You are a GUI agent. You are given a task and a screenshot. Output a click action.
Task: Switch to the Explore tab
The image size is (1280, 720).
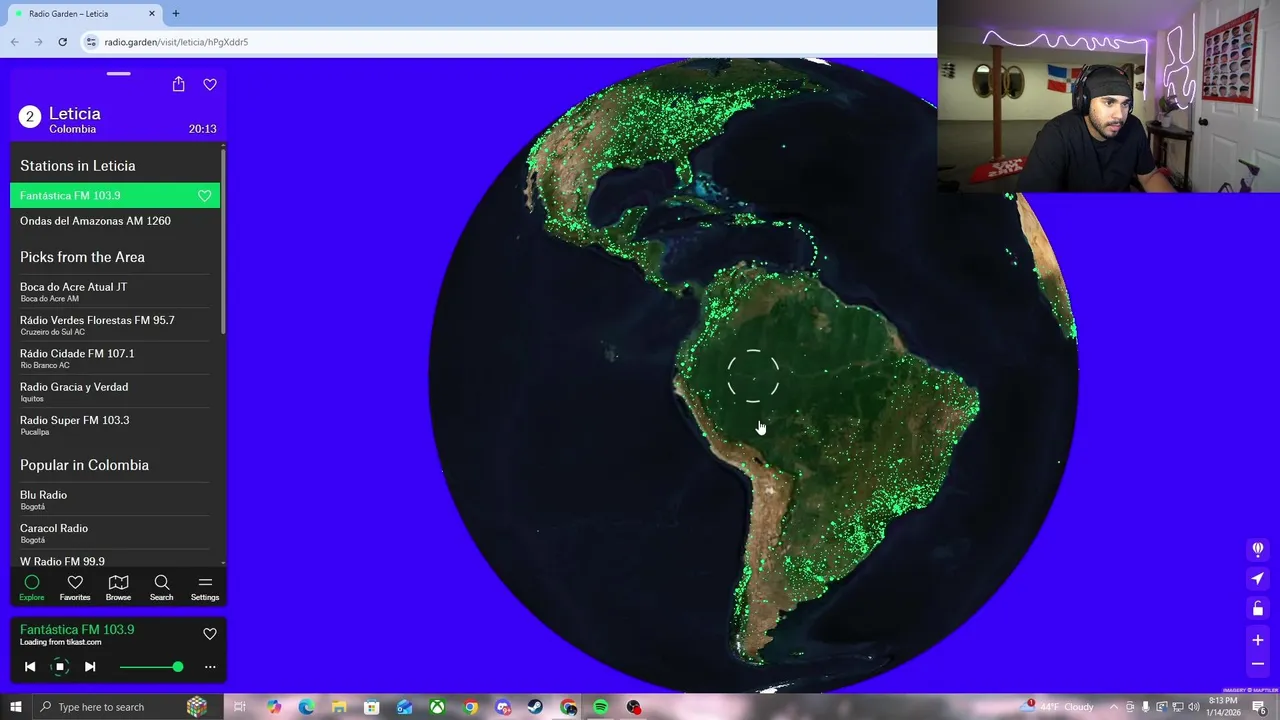32,588
